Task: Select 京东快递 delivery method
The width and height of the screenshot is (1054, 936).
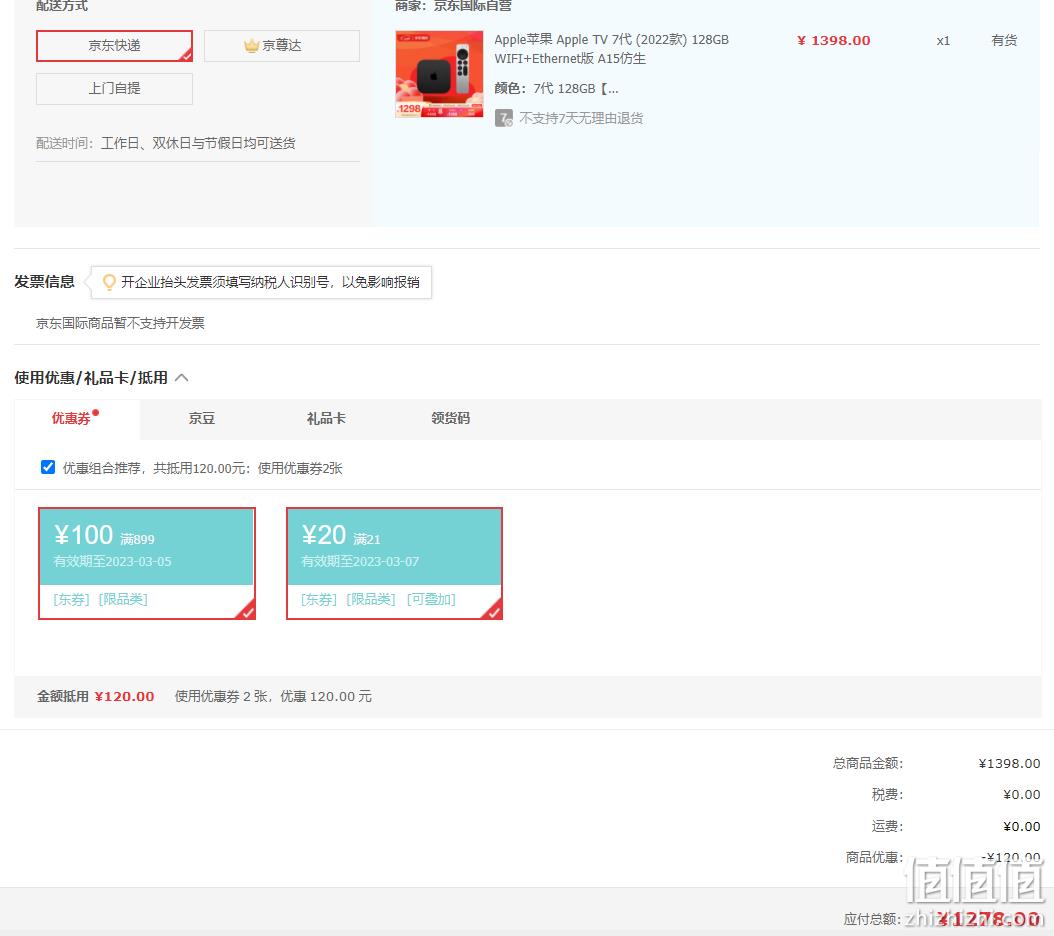Action: pos(114,46)
